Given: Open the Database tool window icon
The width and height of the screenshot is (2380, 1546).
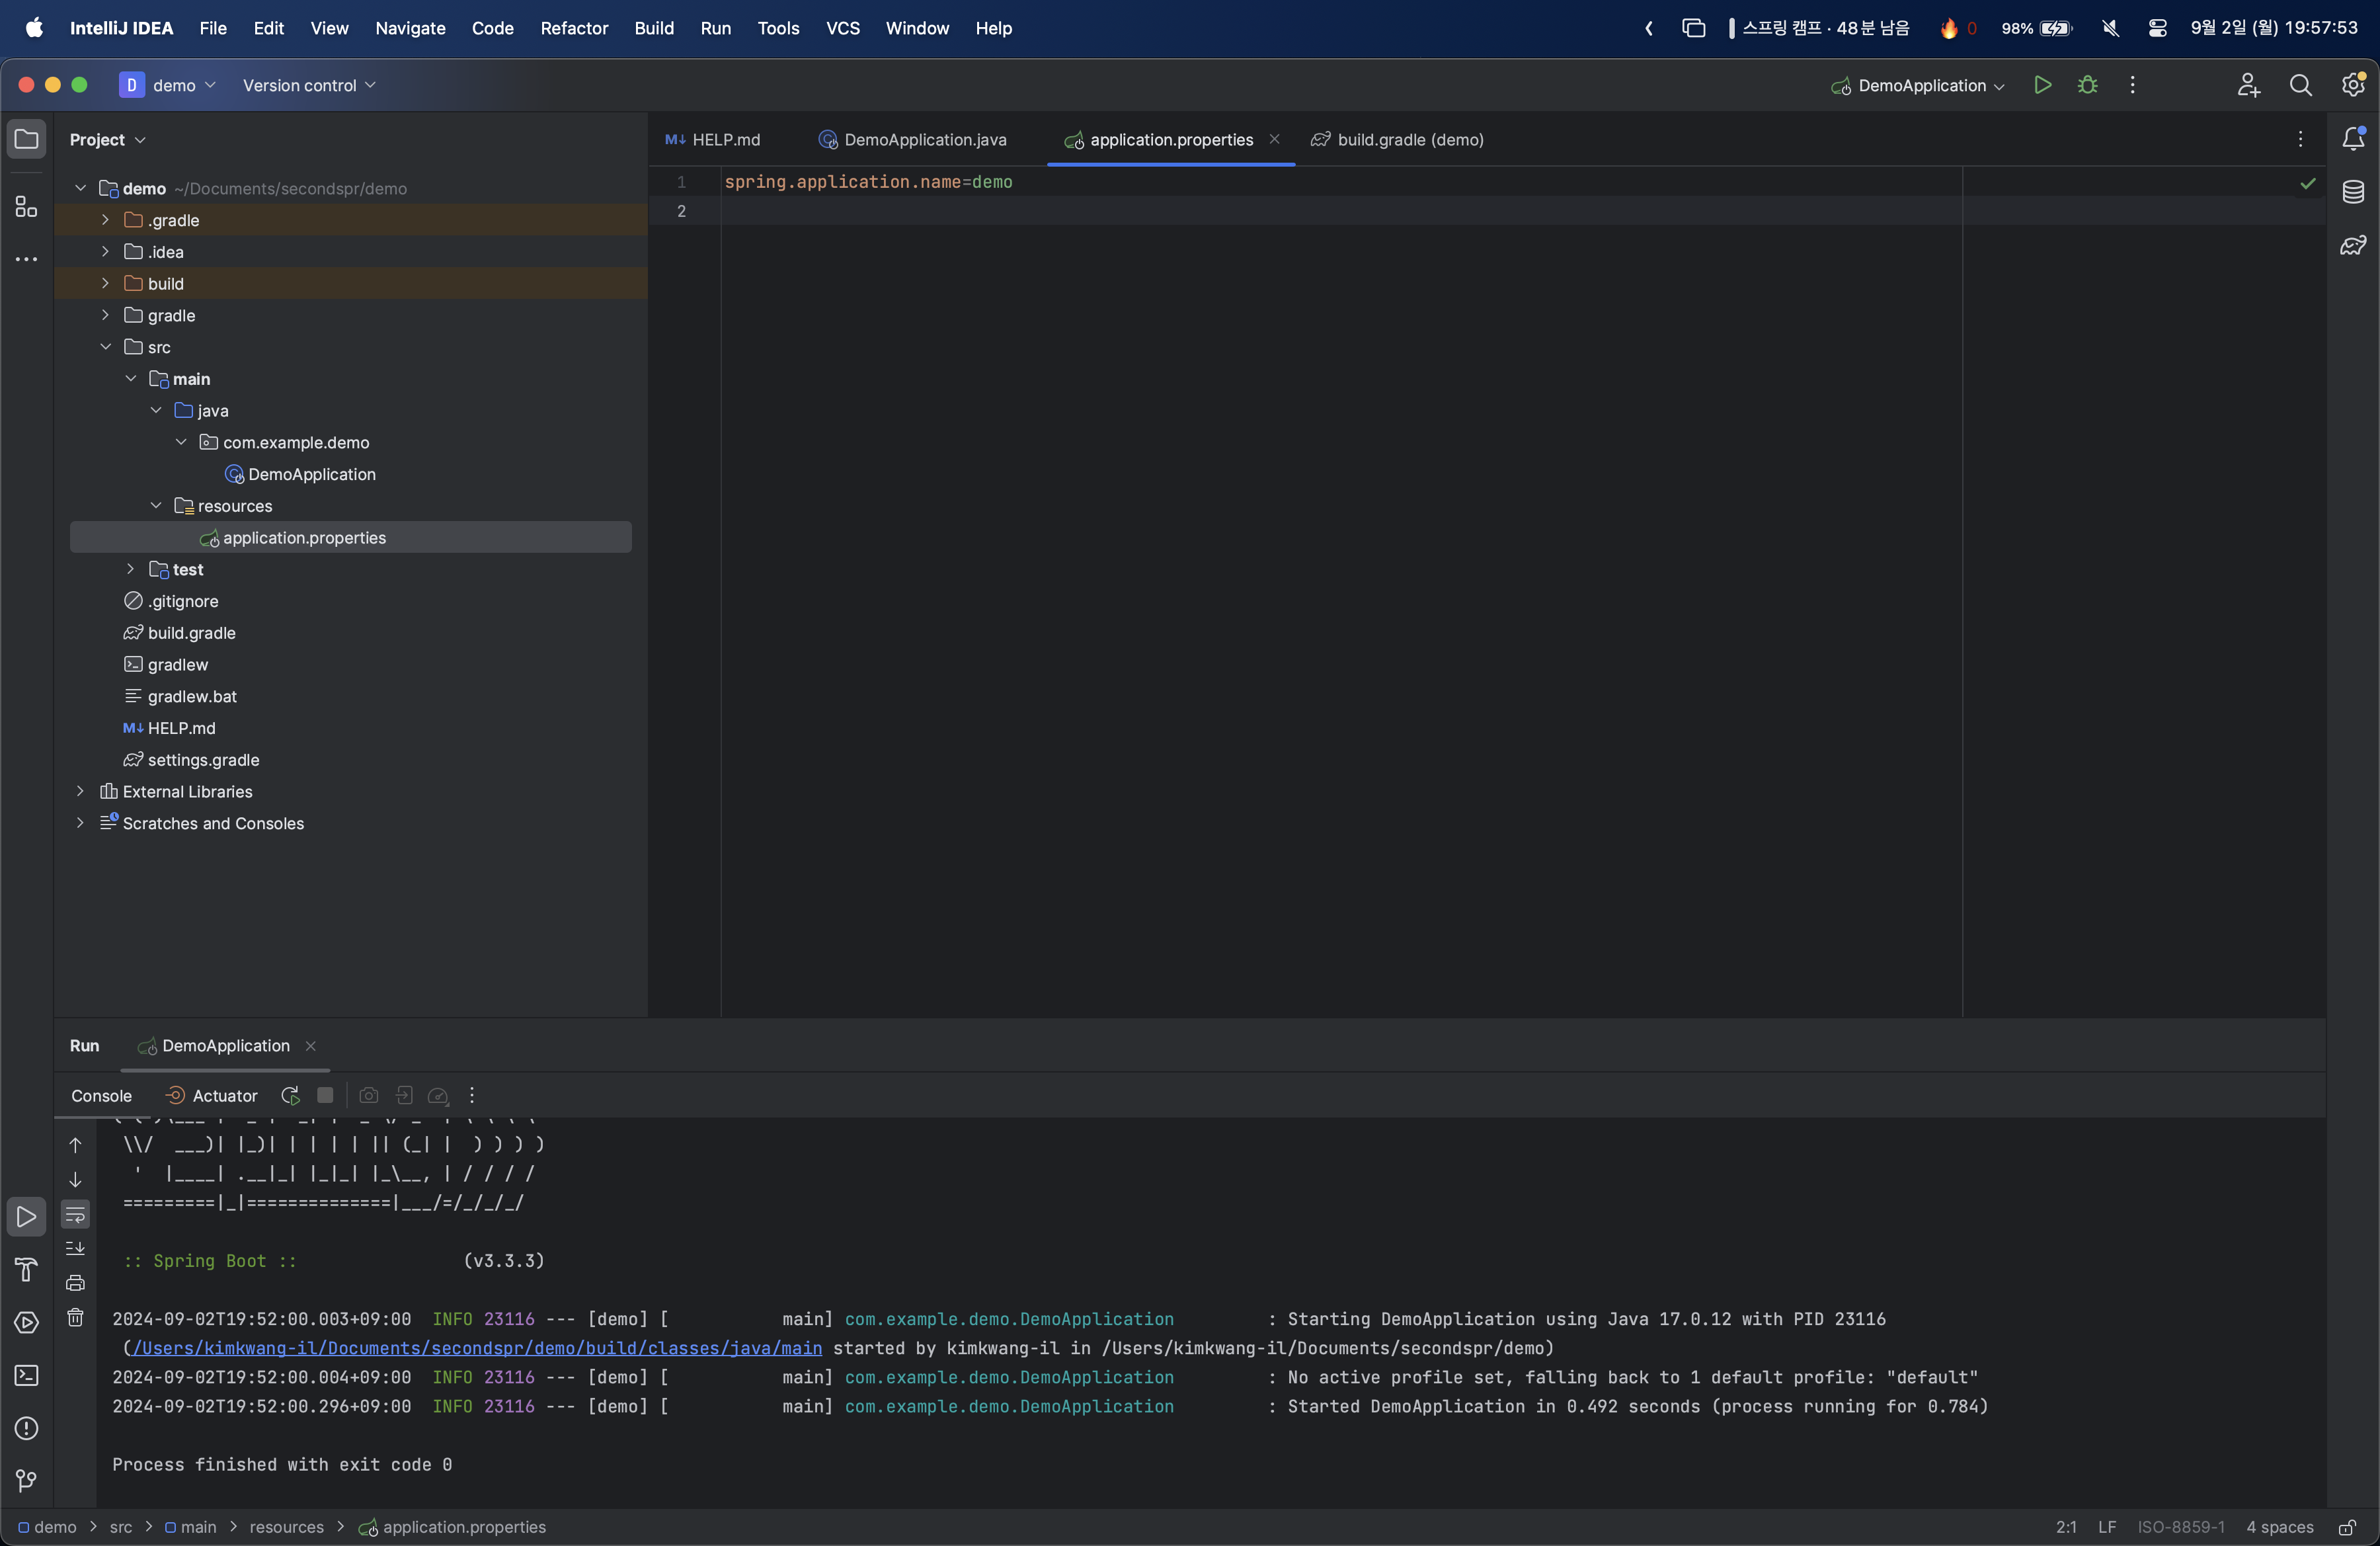Looking at the screenshot, I should (x=2353, y=192).
